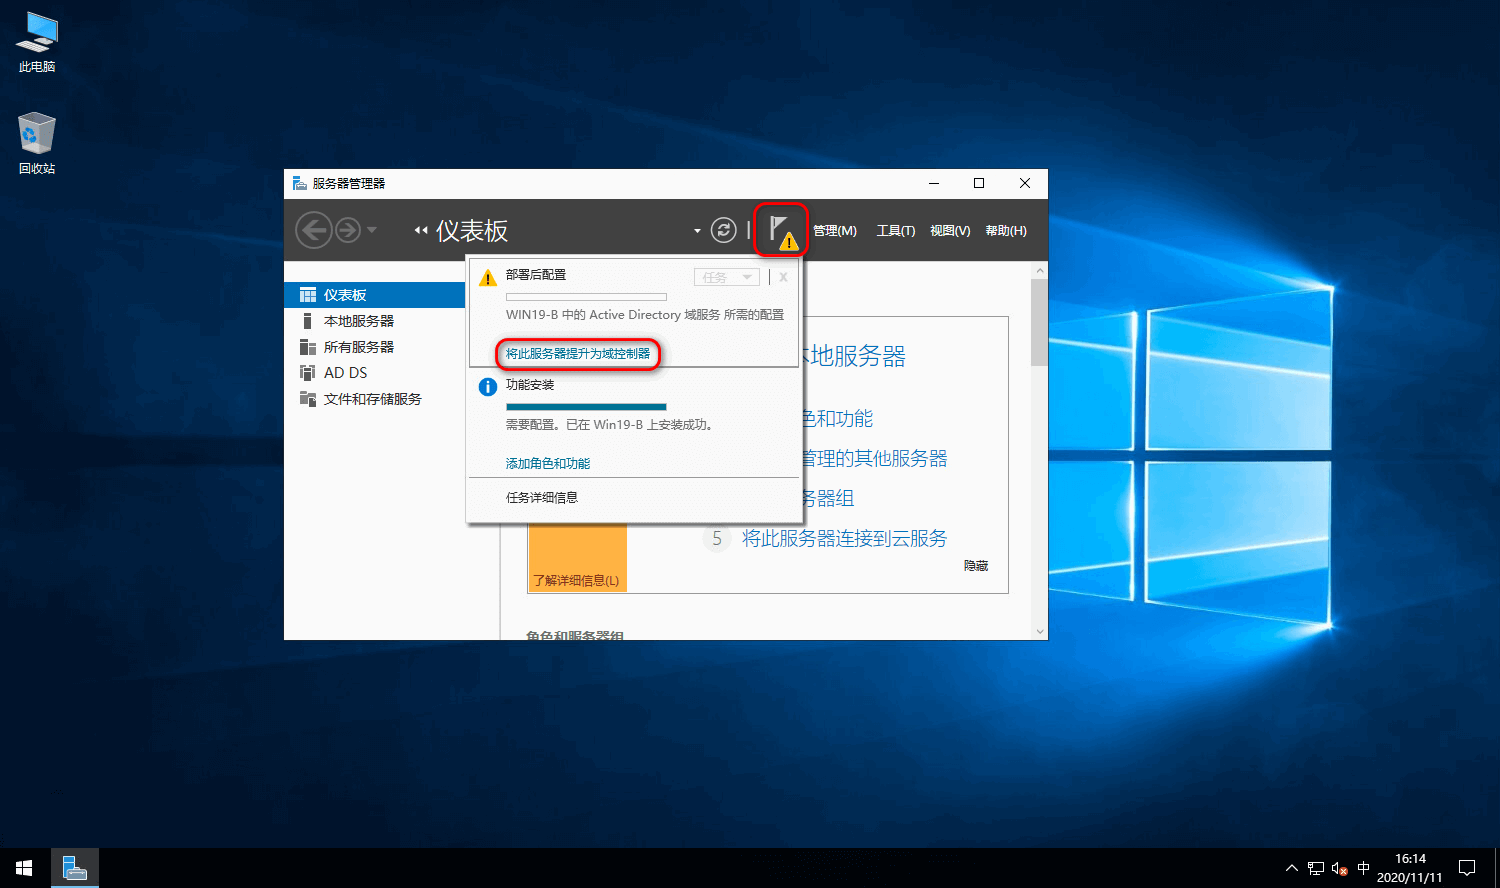
Task: Click scrollbar down arrow in Server Manager
Action: pos(1040,632)
